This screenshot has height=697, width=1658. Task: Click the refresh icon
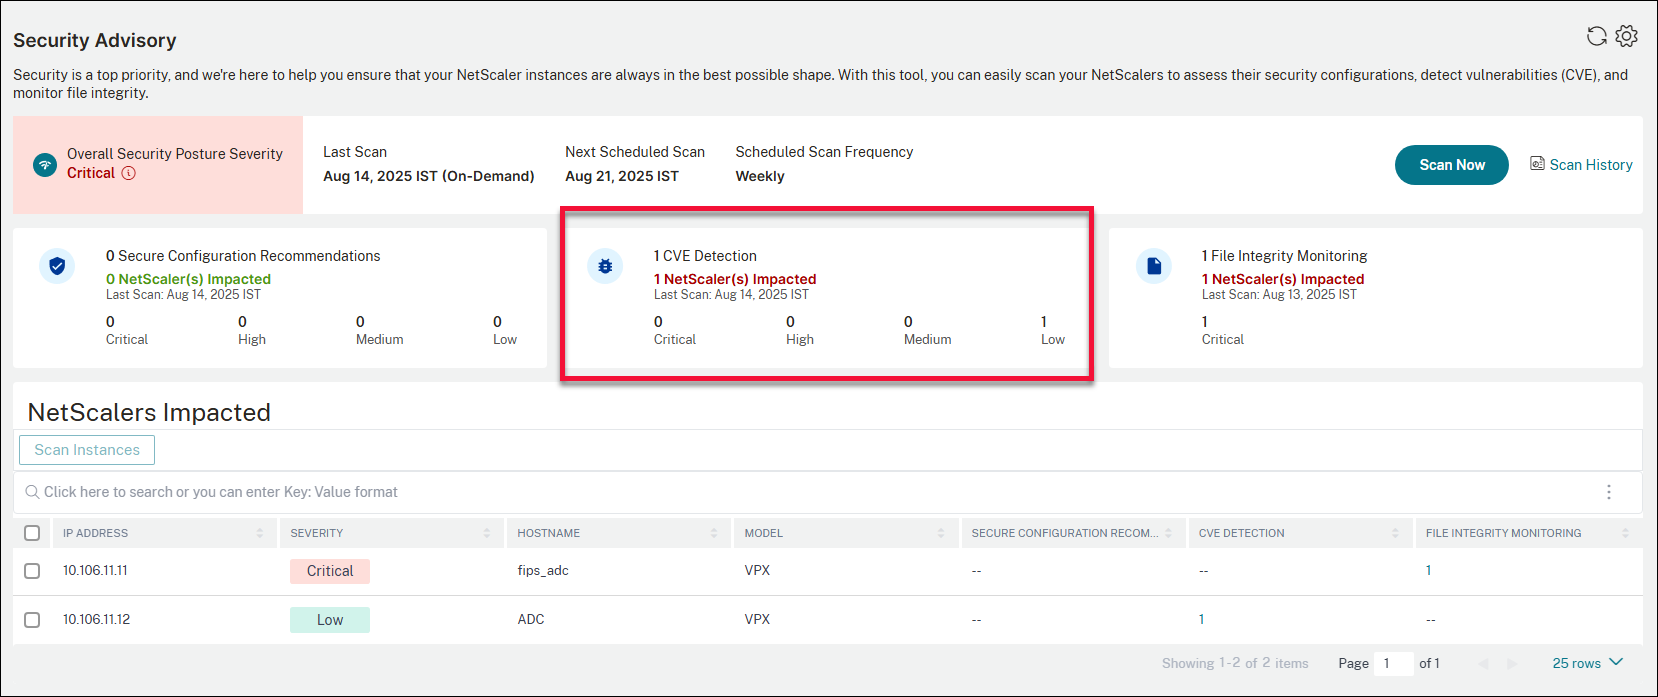click(1597, 36)
